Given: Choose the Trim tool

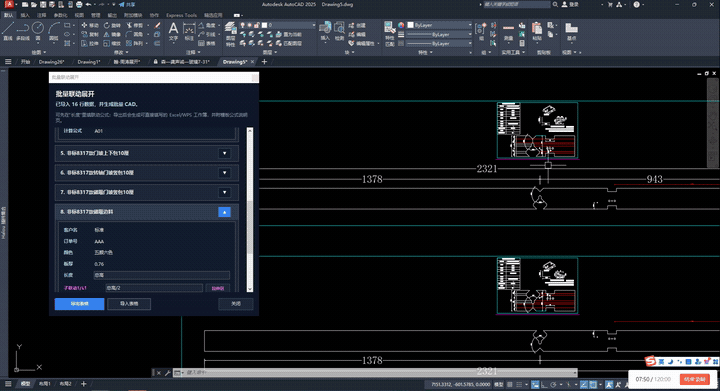Looking at the screenshot, I should (x=135, y=25).
